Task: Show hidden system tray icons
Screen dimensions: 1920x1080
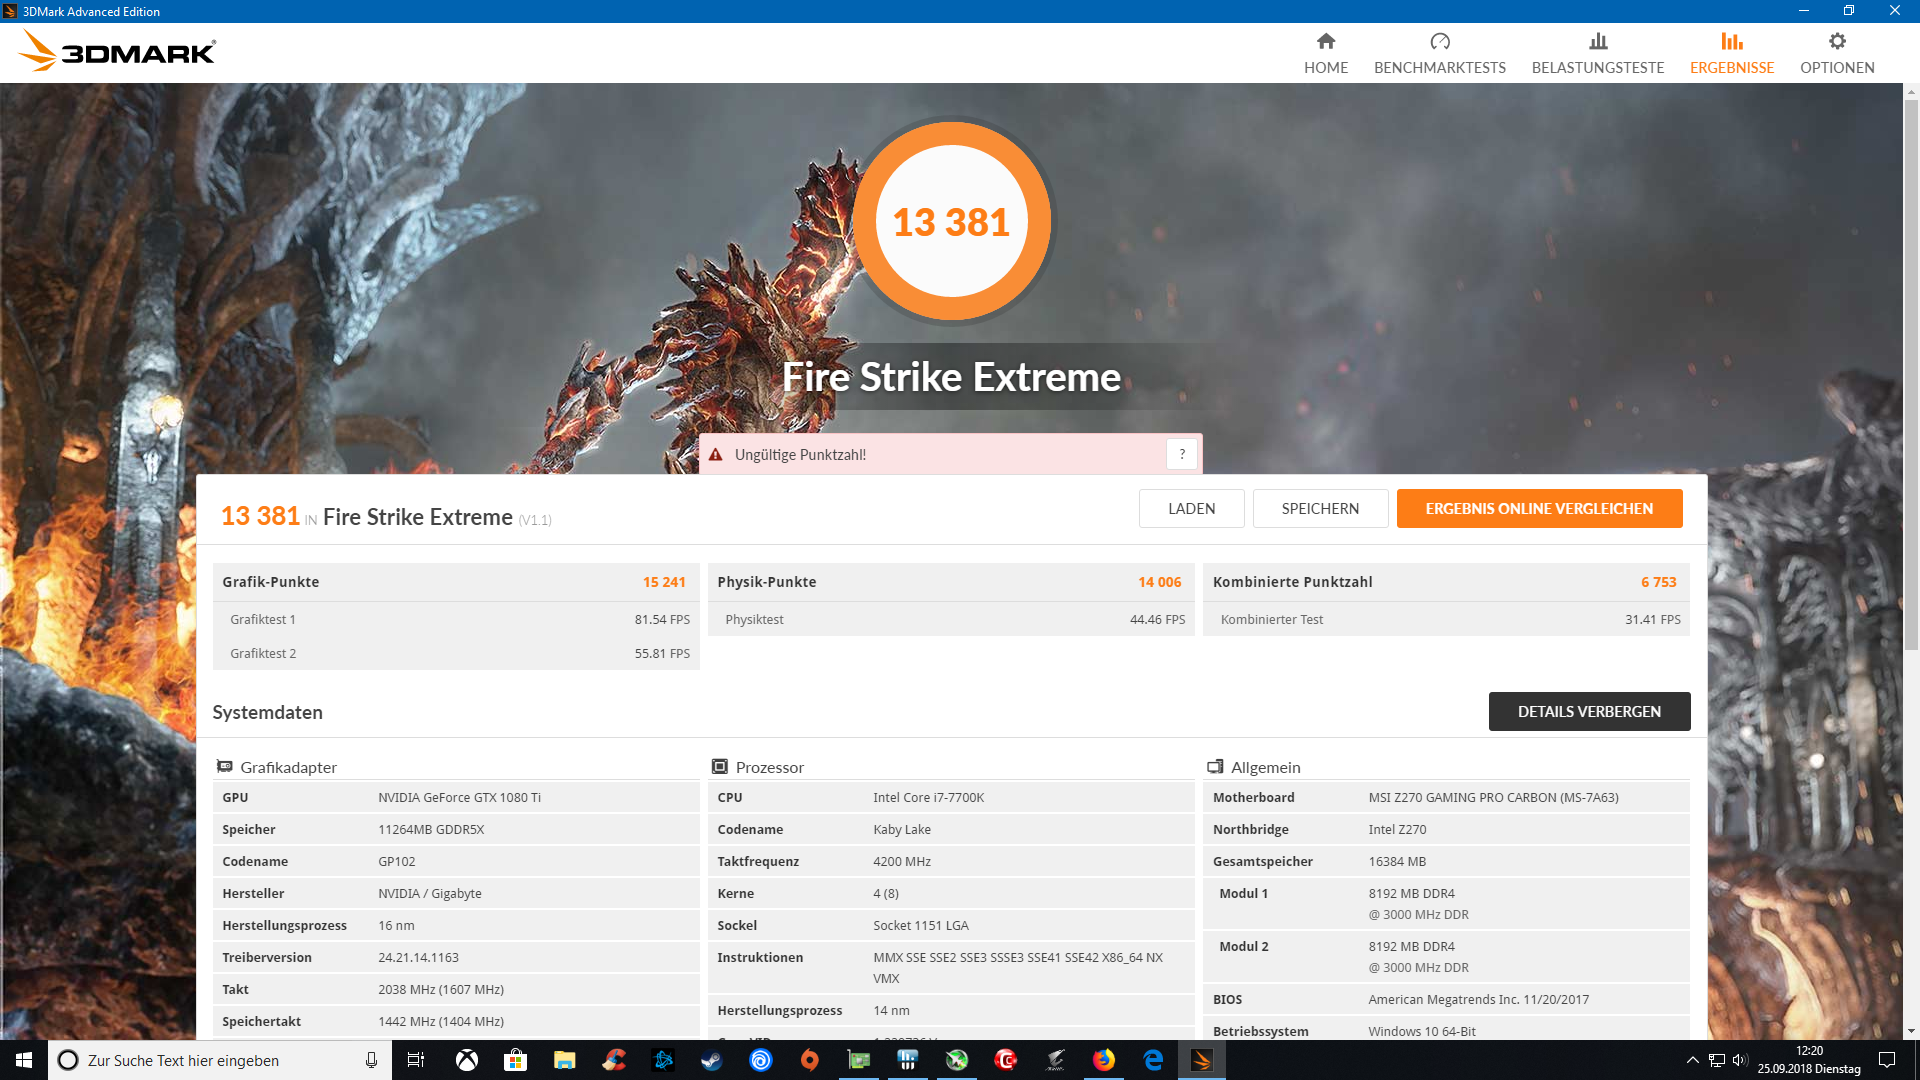Action: click(x=1692, y=1060)
